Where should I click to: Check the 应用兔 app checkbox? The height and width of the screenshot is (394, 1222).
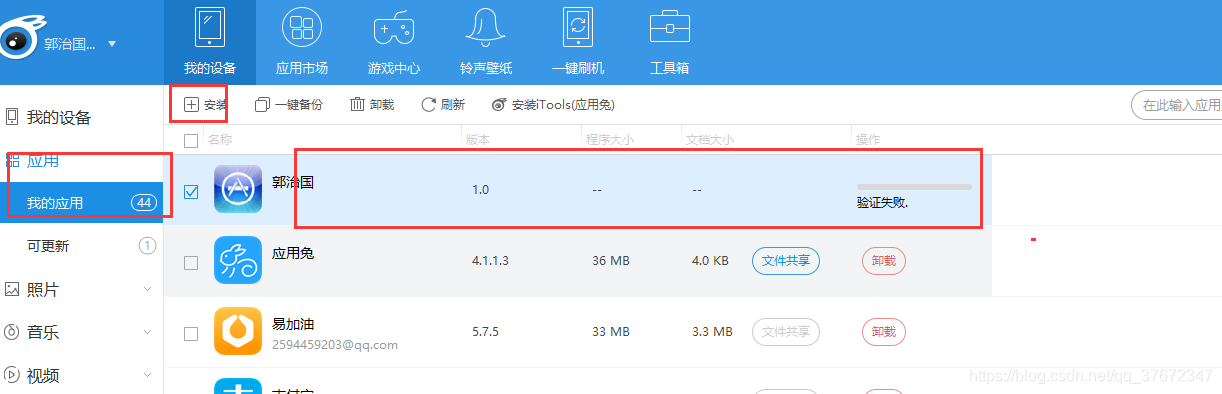click(x=191, y=262)
